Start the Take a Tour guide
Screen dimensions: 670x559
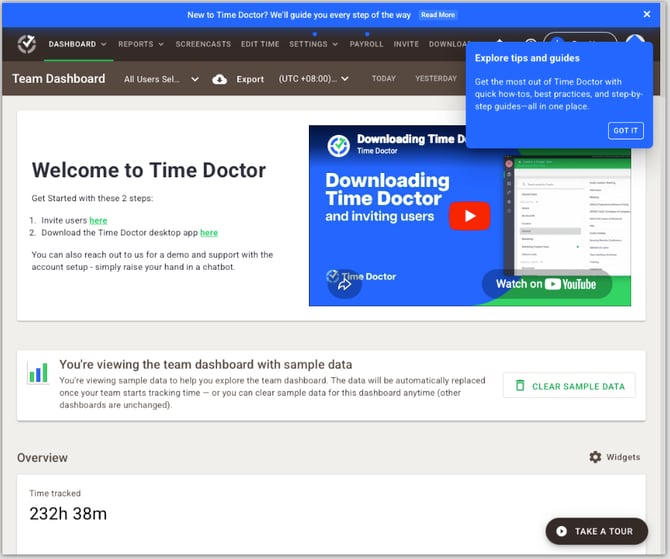pos(597,531)
